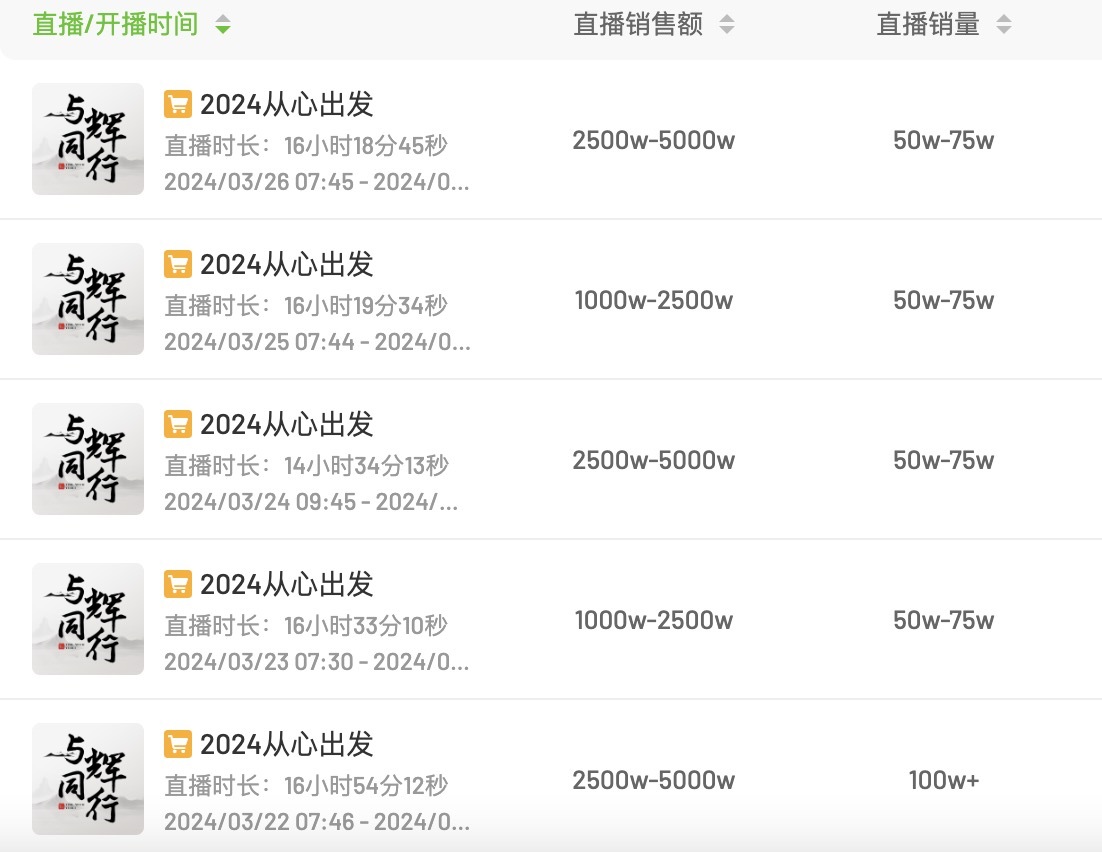Image resolution: width=1102 pixels, height=852 pixels.
Task: Open thumbnail of 2024/03/24 livestream
Action: pyautogui.click(x=88, y=459)
